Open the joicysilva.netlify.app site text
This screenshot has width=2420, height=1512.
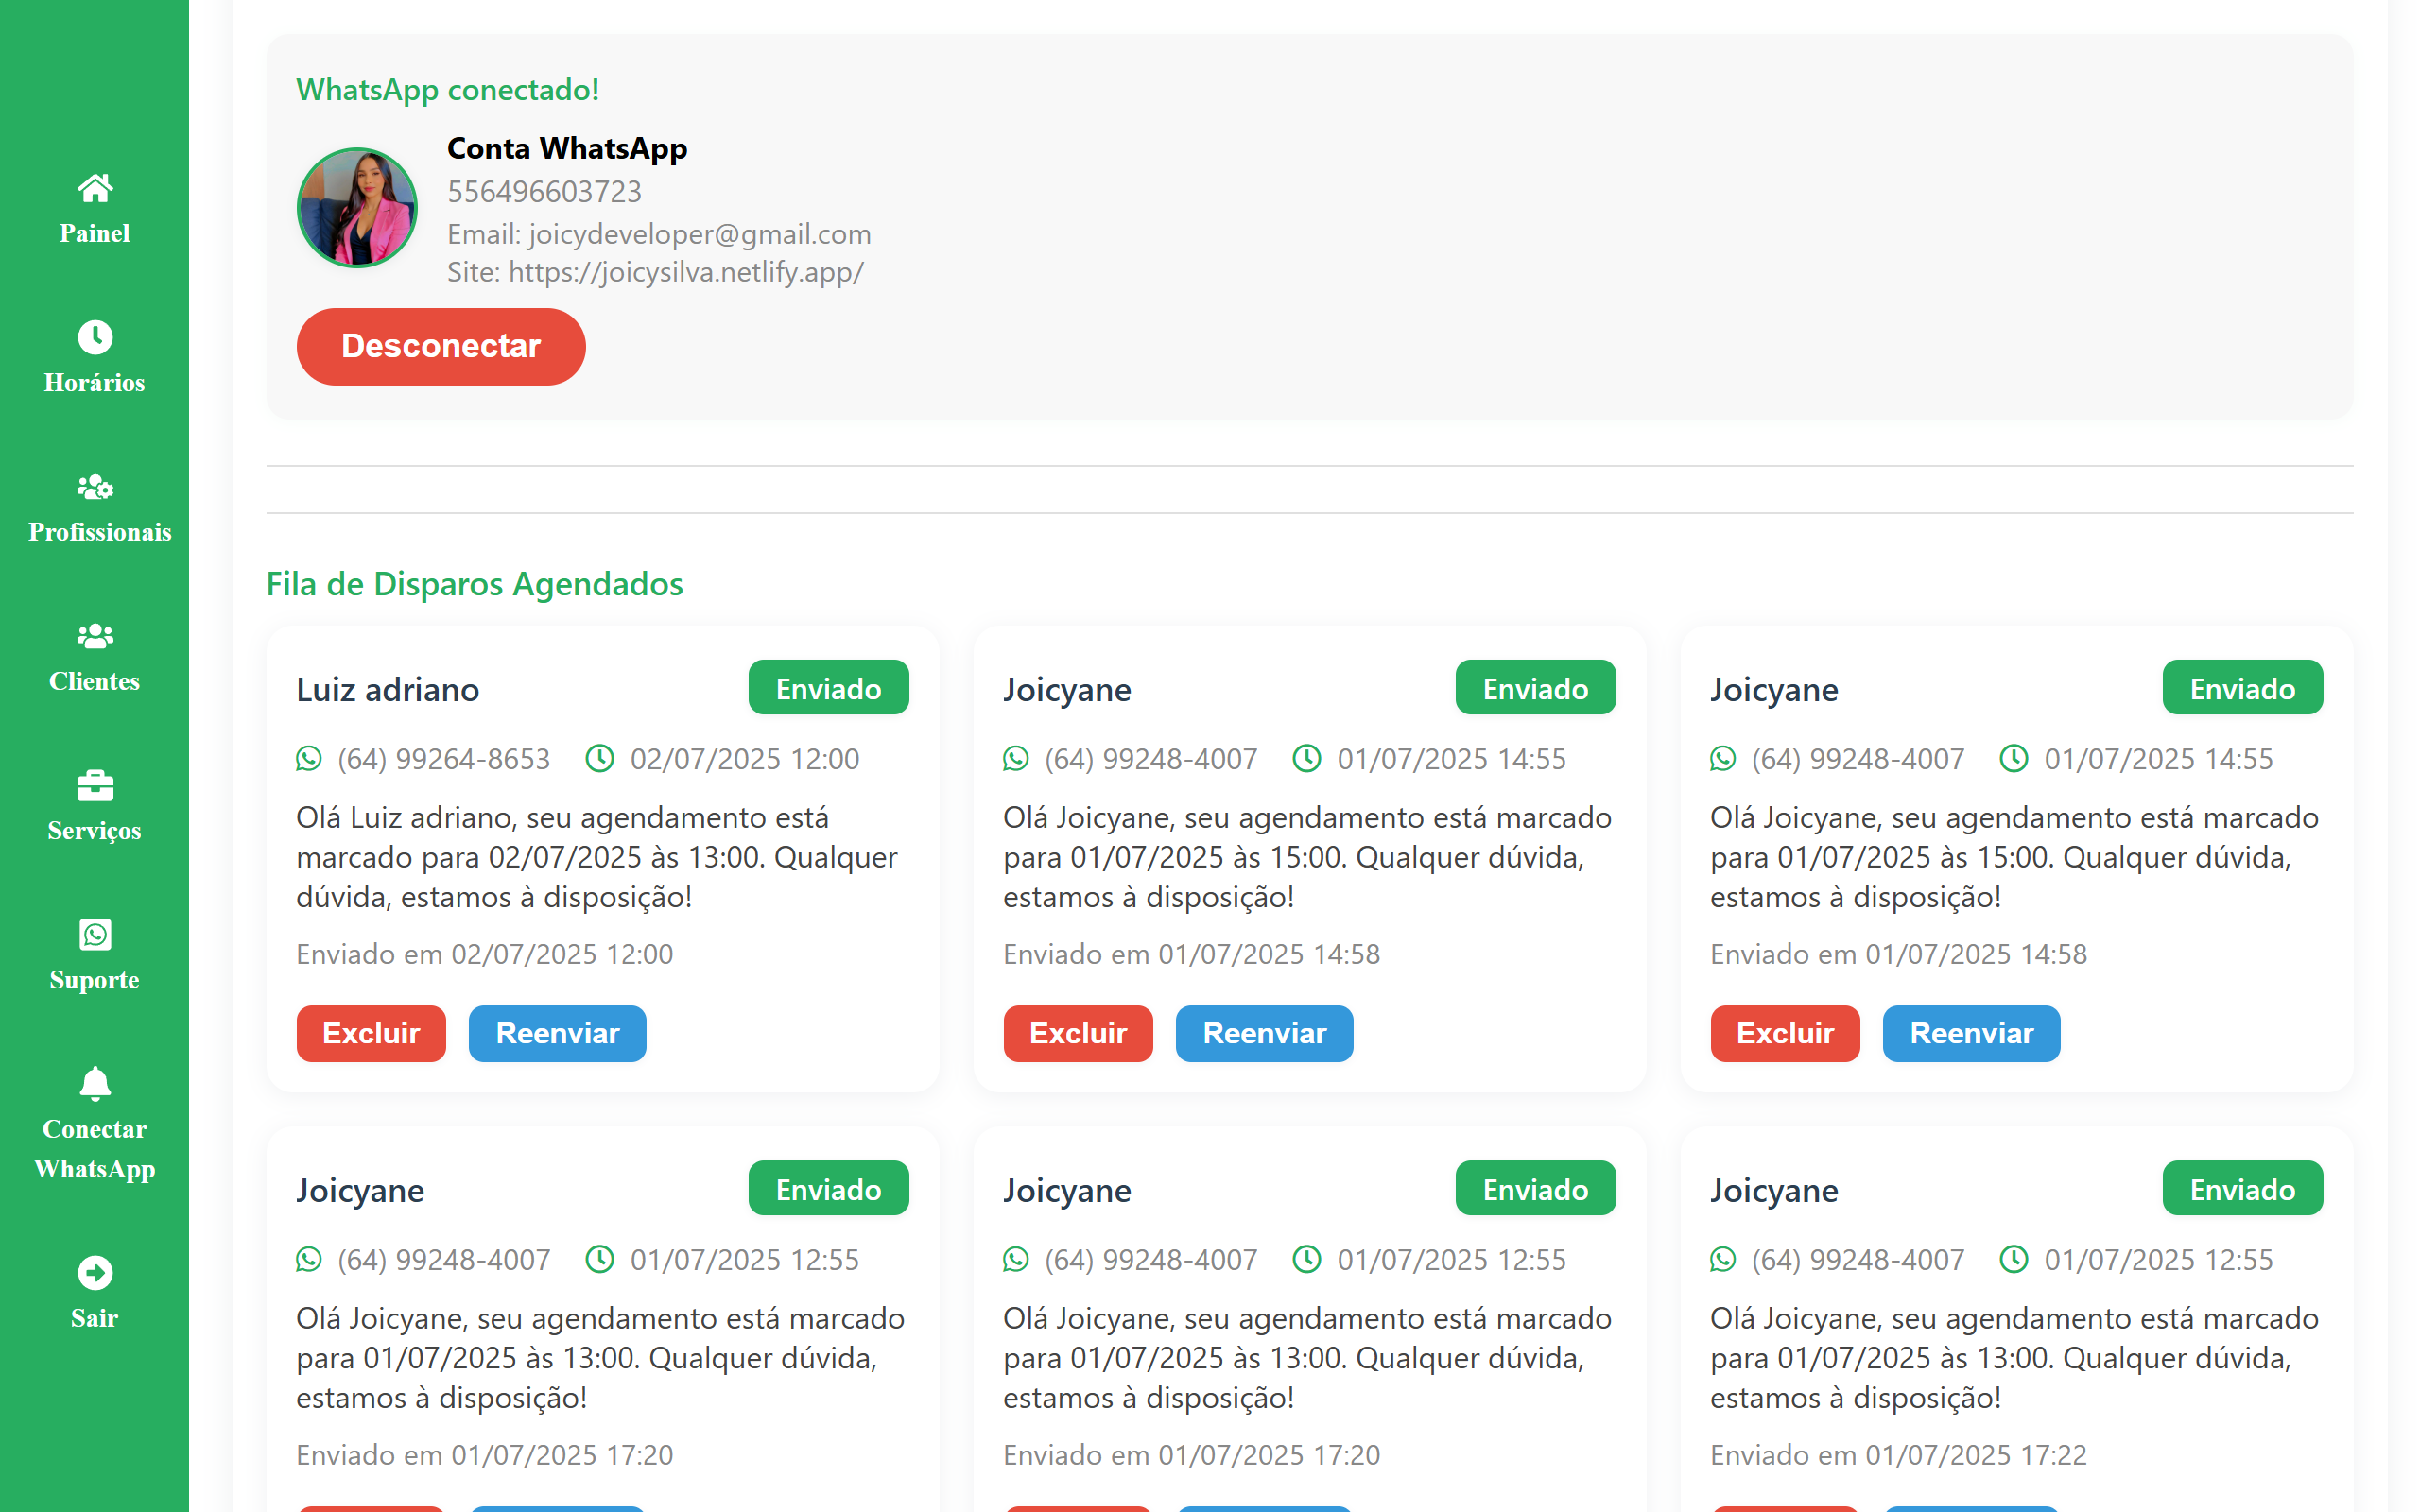pos(685,272)
